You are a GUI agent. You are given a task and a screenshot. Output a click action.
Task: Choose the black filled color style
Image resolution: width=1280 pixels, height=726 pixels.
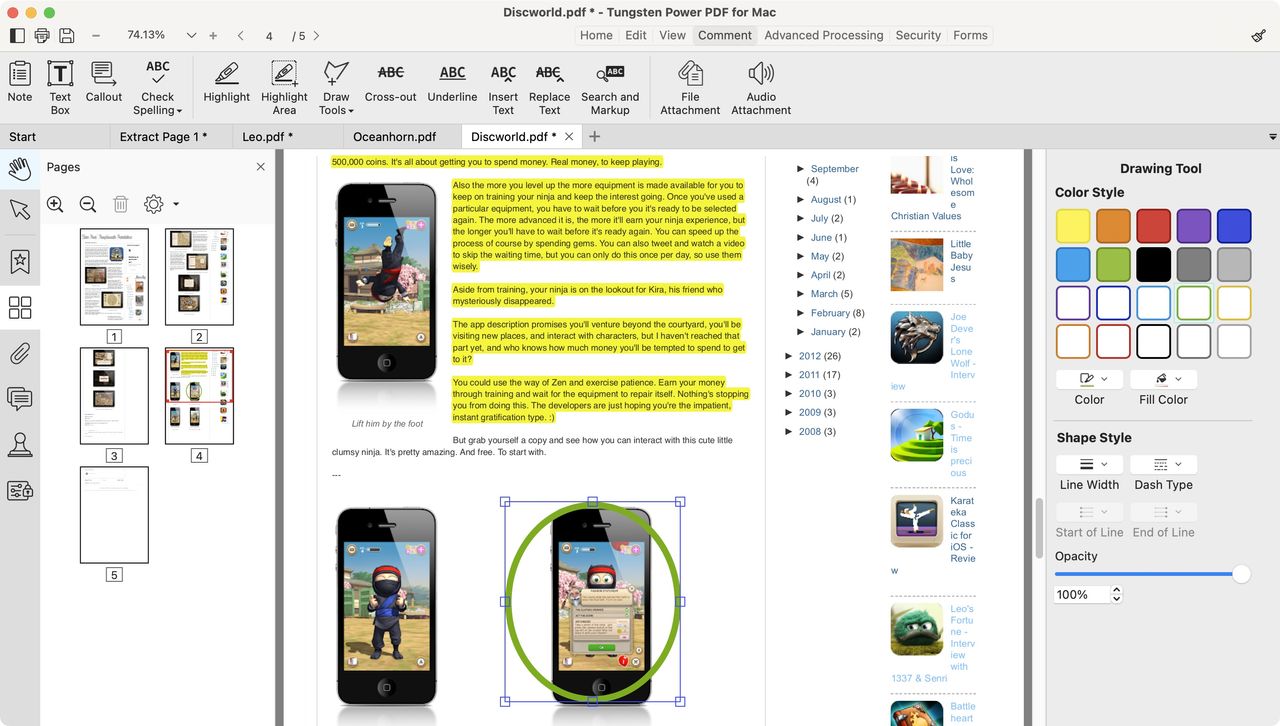coord(1153,264)
